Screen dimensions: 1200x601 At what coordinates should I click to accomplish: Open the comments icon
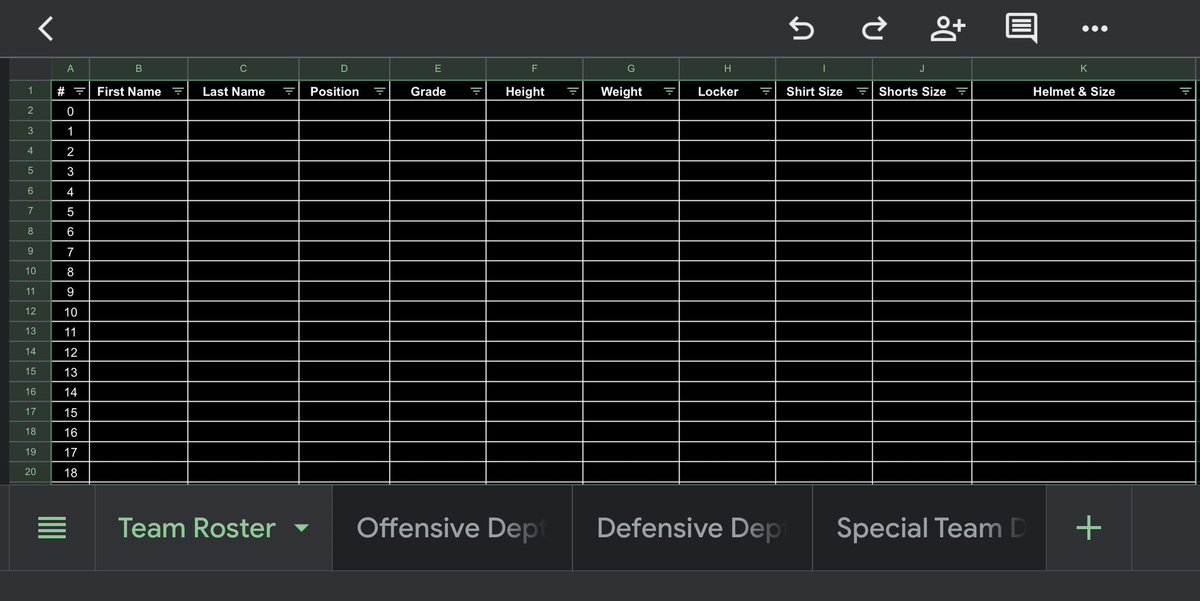tap(1021, 29)
